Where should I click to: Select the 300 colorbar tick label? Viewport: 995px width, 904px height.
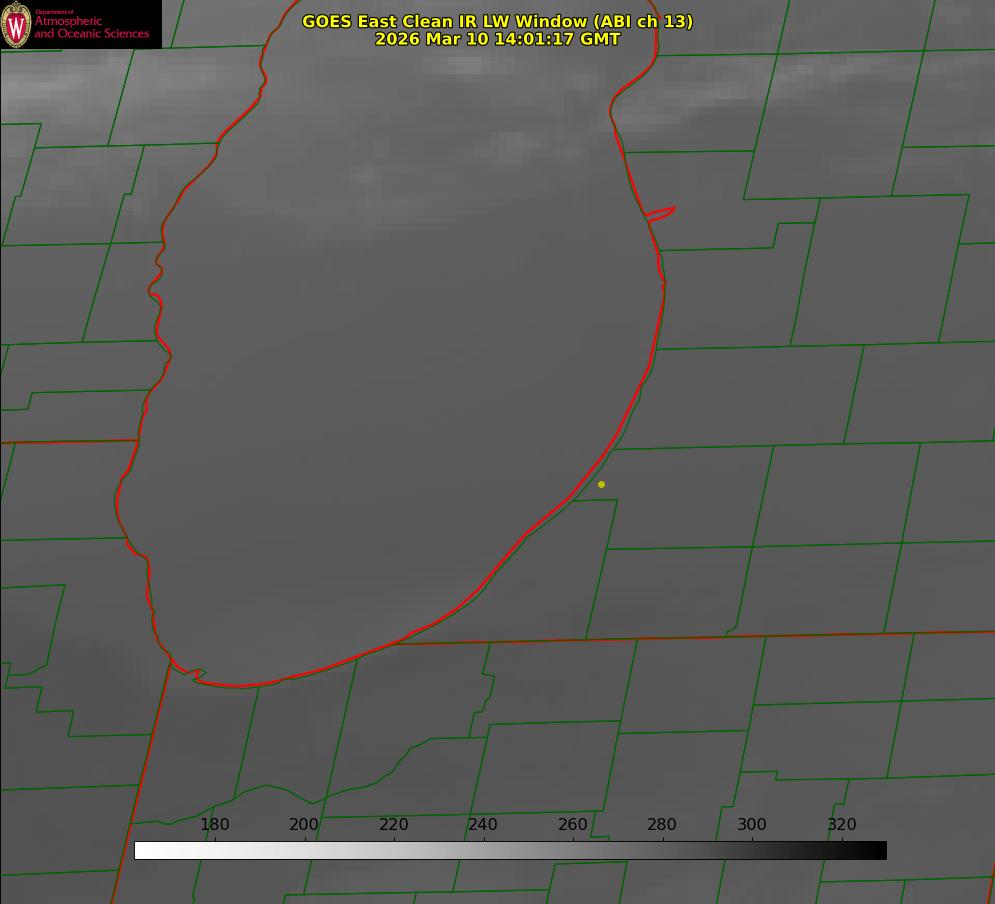pyautogui.click(x=752, y=825)
